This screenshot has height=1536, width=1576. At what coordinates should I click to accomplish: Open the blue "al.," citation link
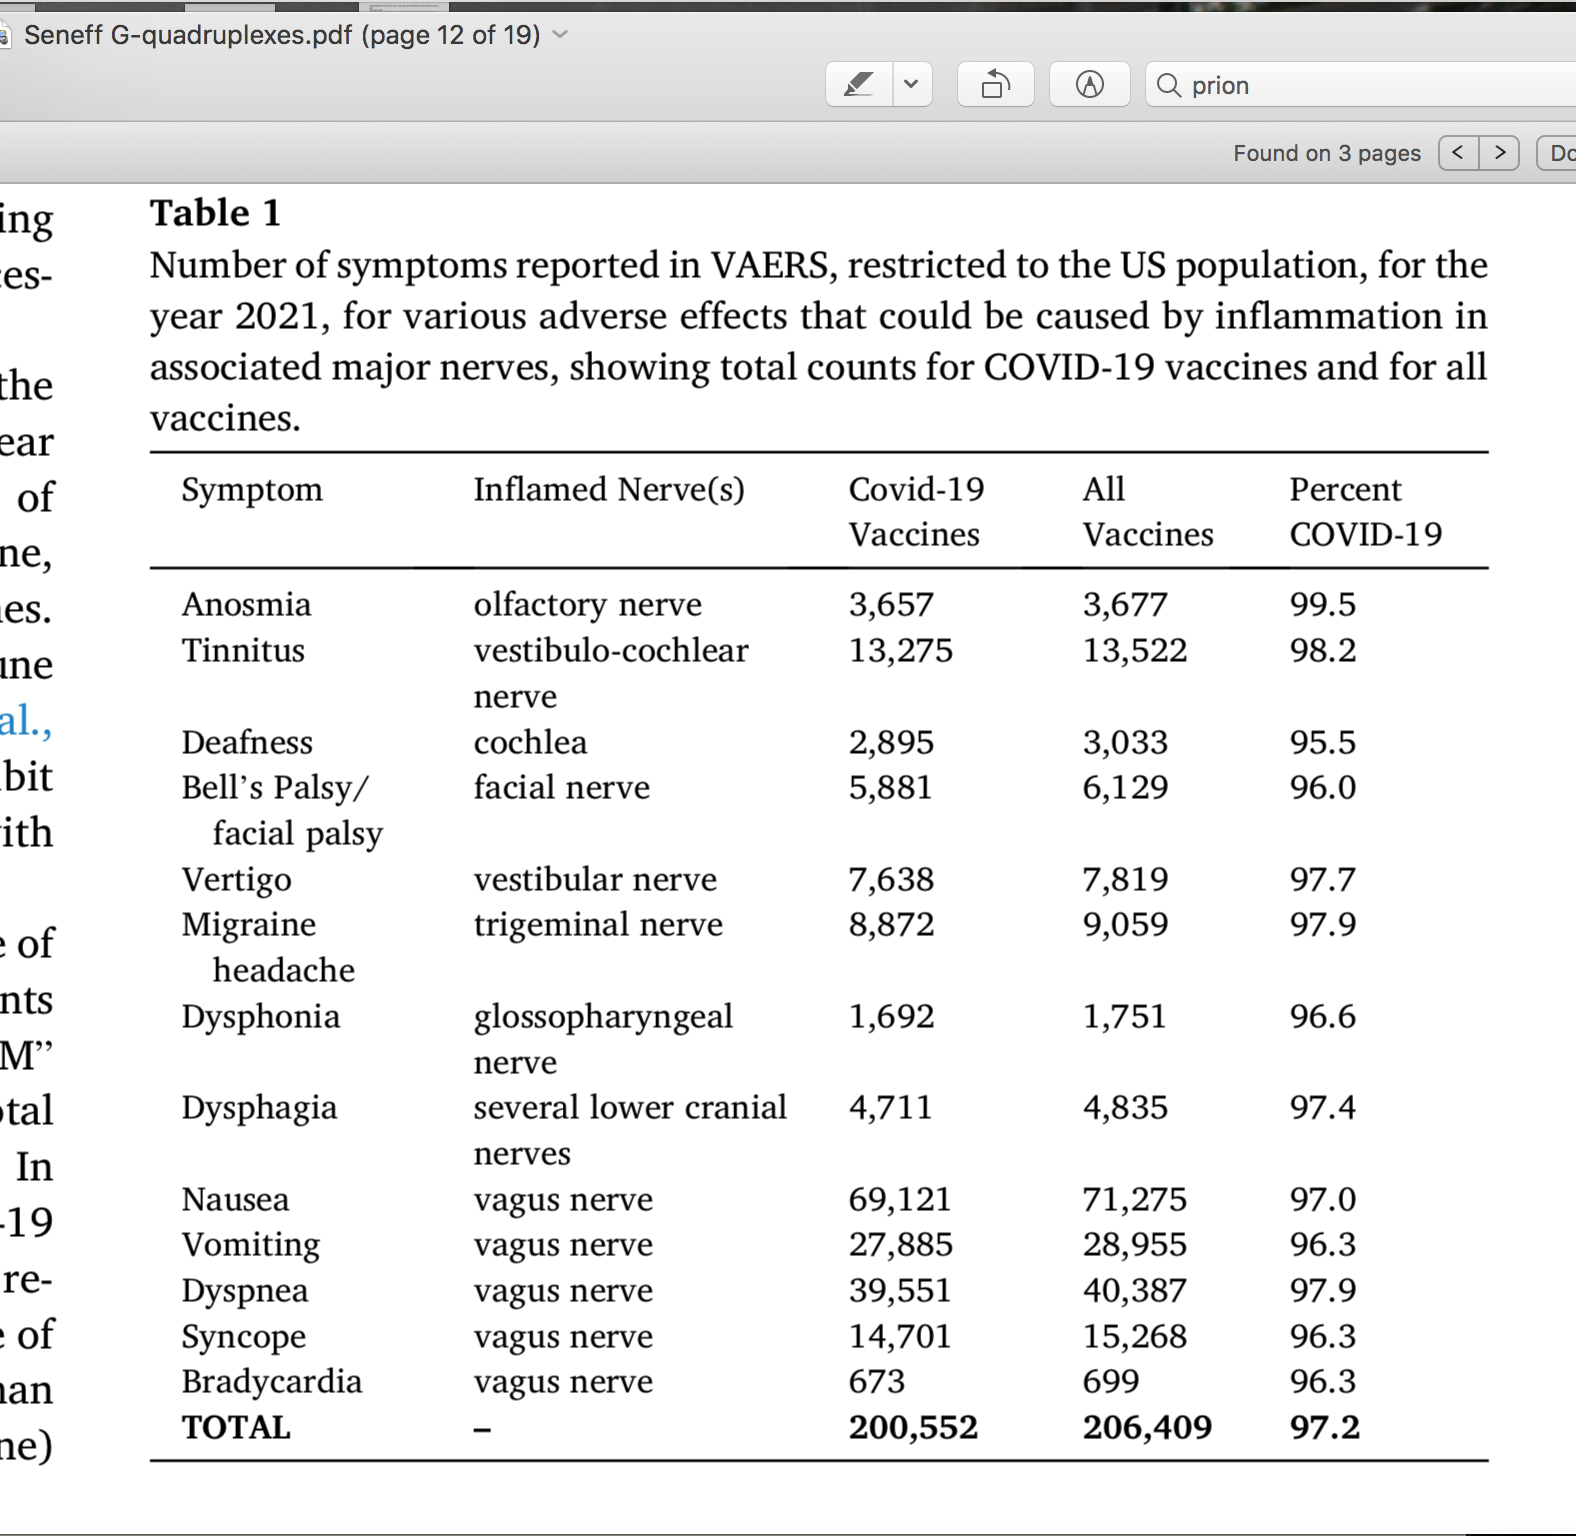pyautogui.click(x=25, y=720)
